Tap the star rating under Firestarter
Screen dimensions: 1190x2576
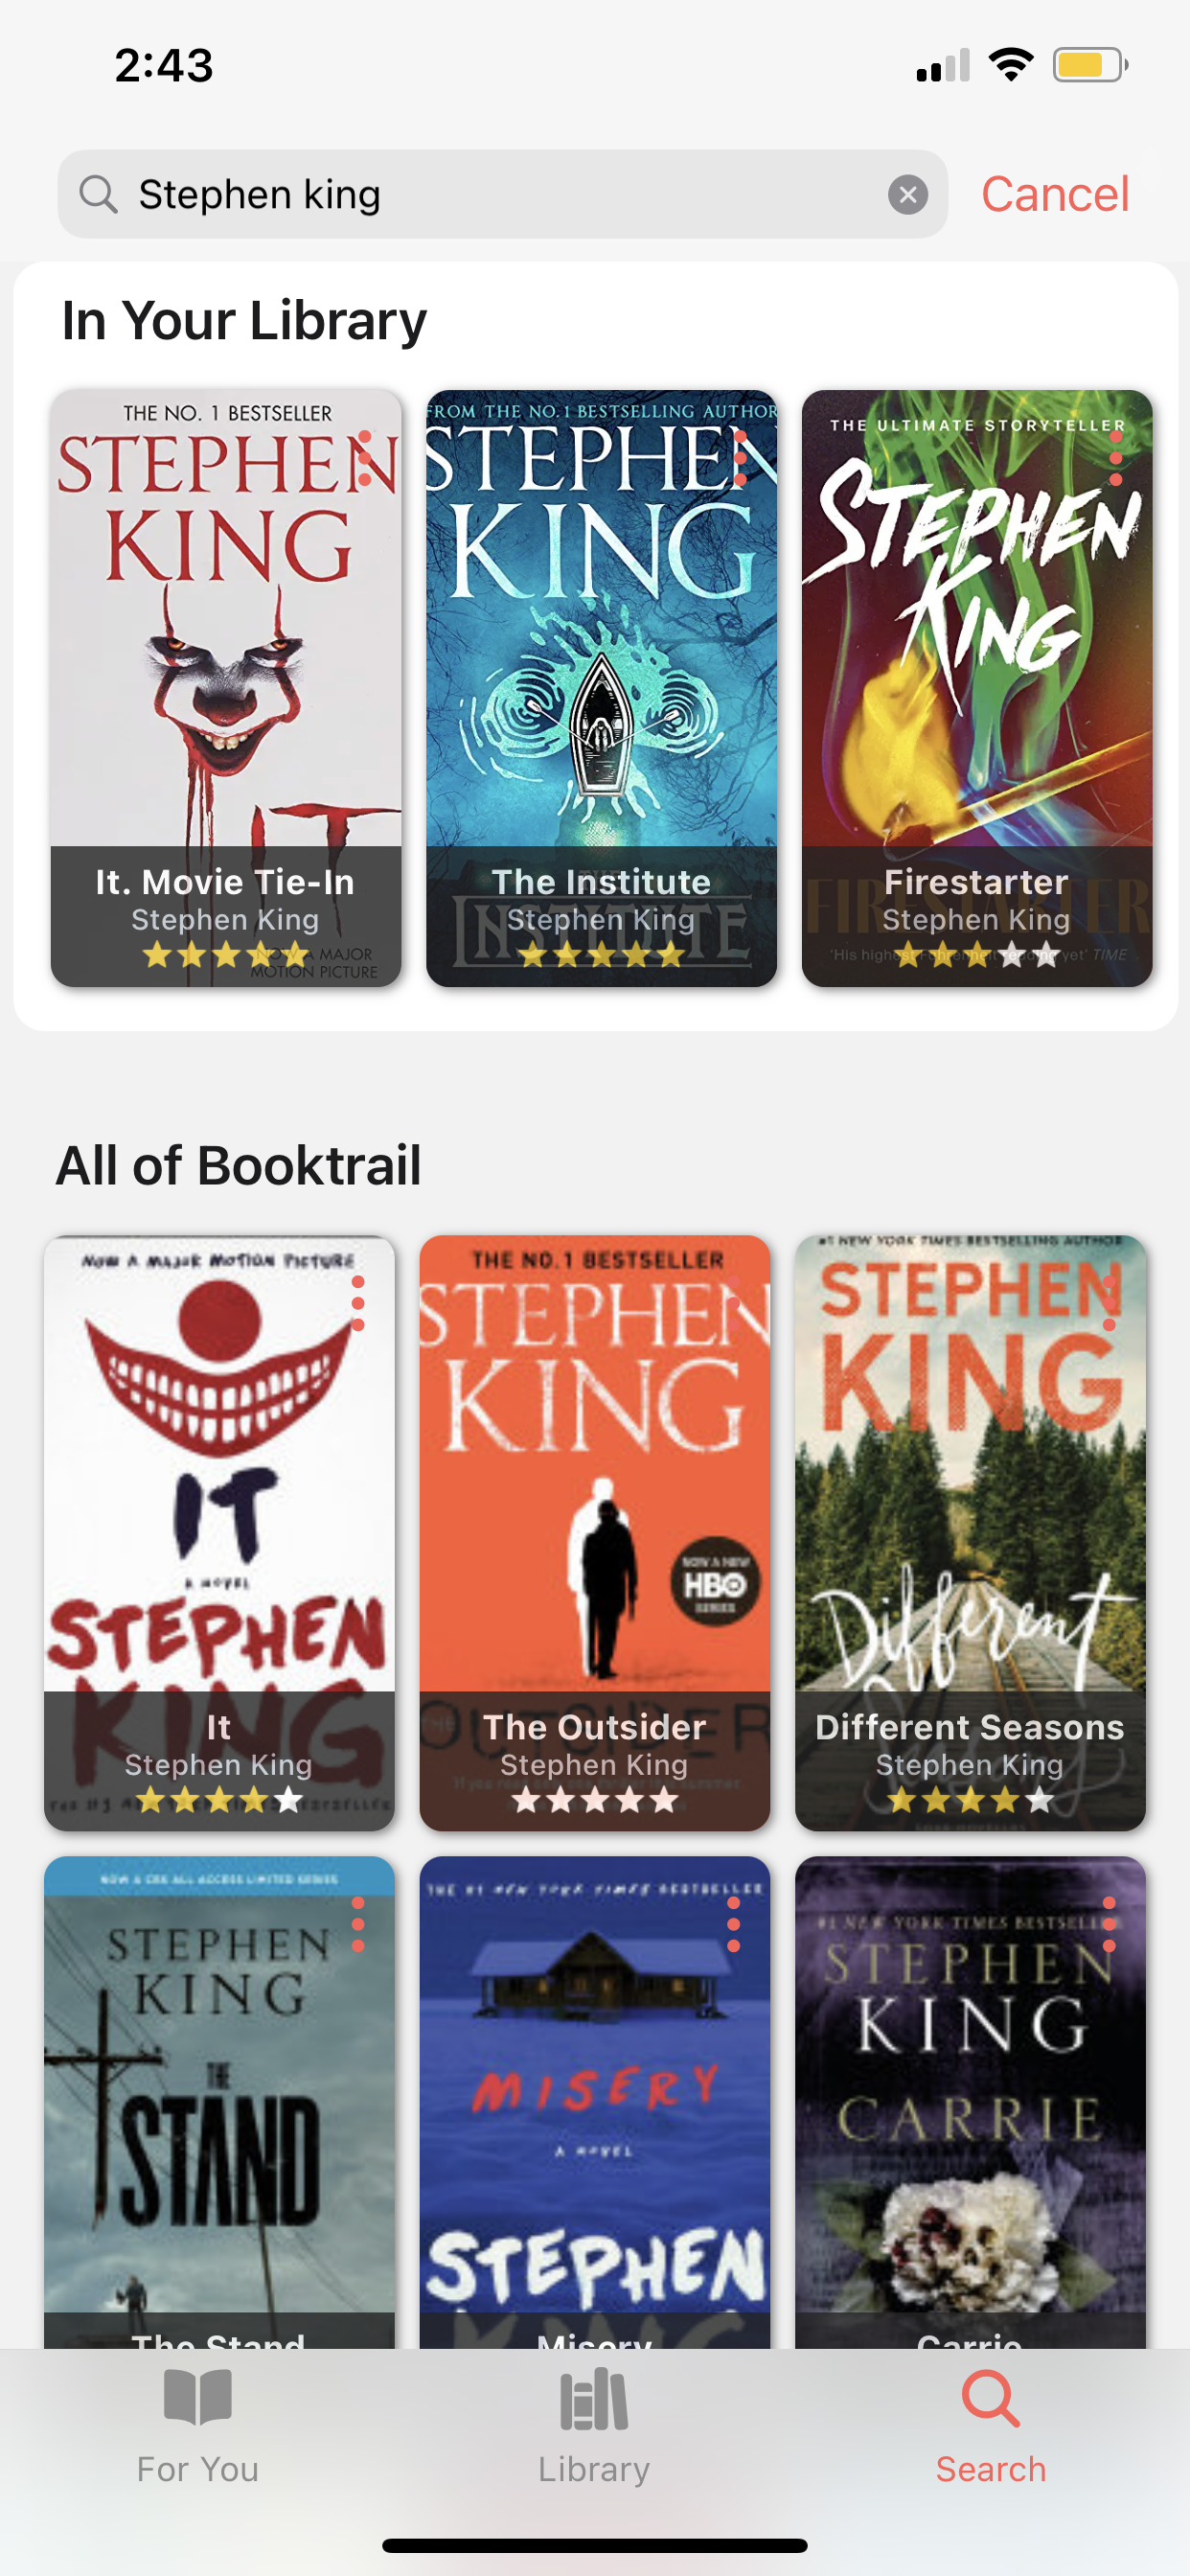(x=977, y=955)
